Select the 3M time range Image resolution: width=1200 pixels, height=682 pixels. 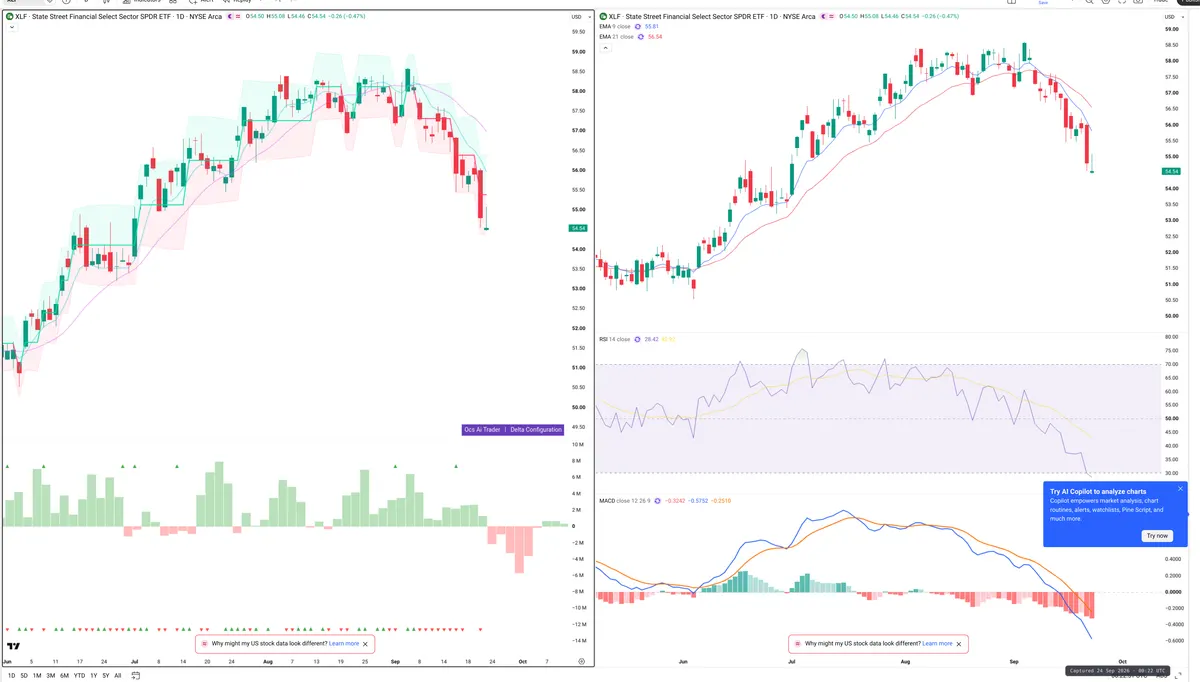pyautogui.click(x=51, y=675)
